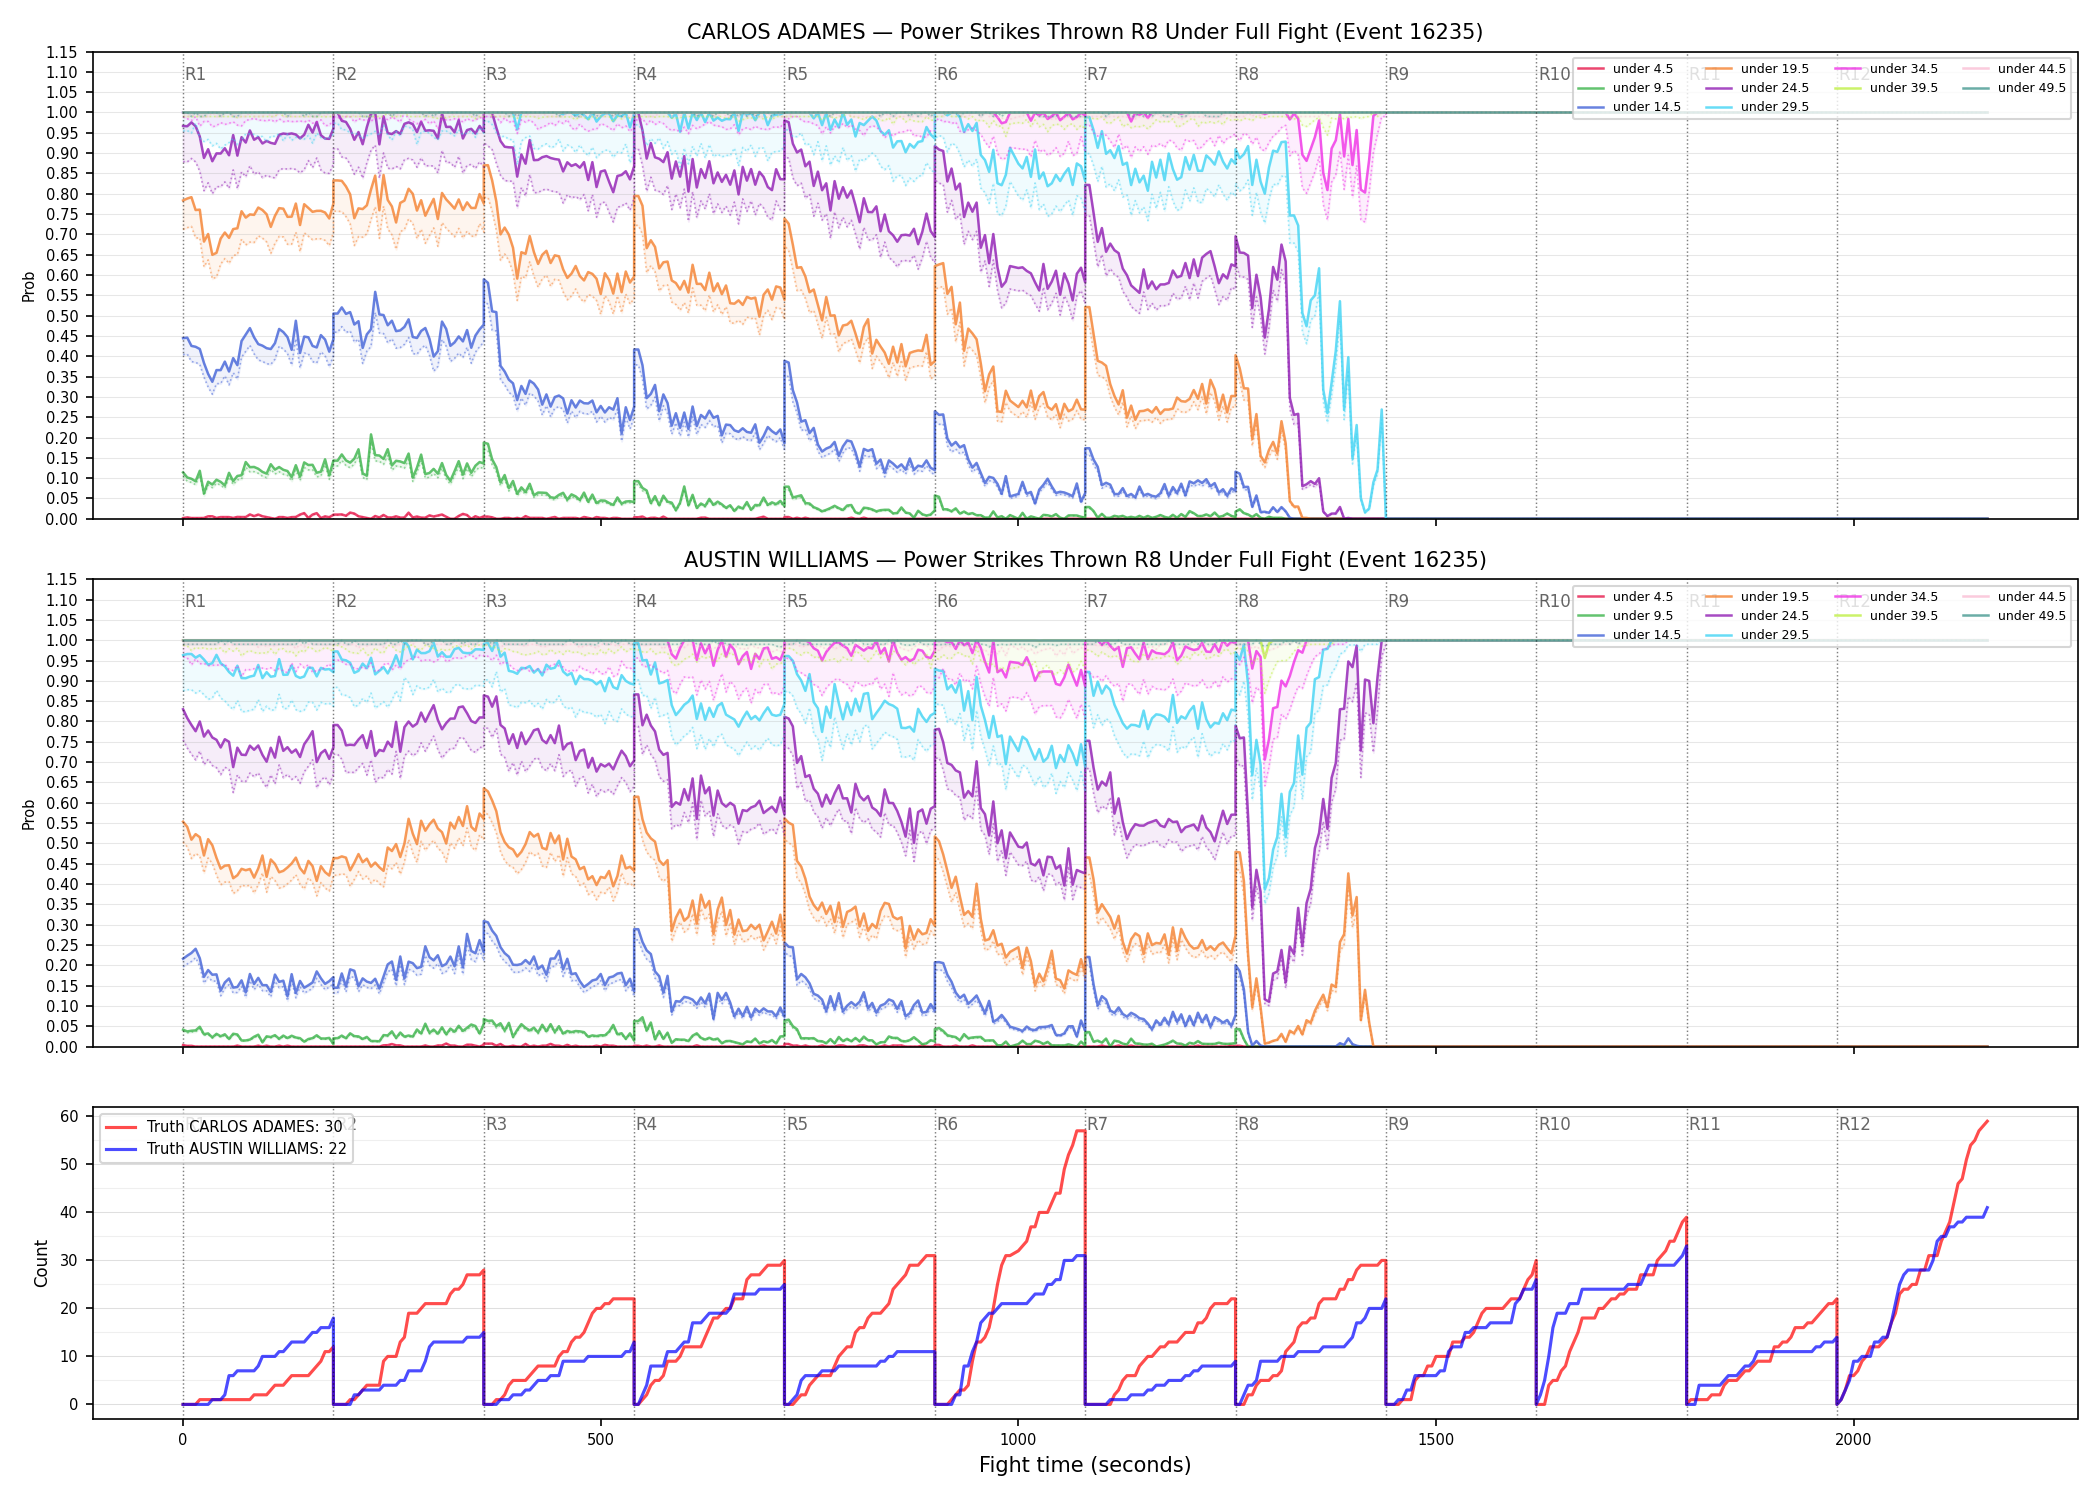Click the R3 round label in bottom count chart
The height and width of the screenshot is (1500, 2100).
pos(496,1124)
